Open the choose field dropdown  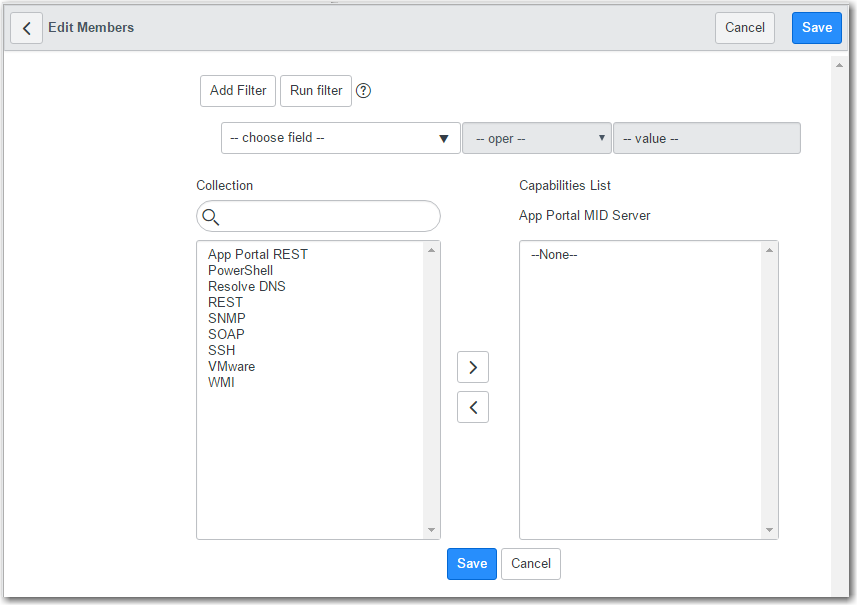341,138
